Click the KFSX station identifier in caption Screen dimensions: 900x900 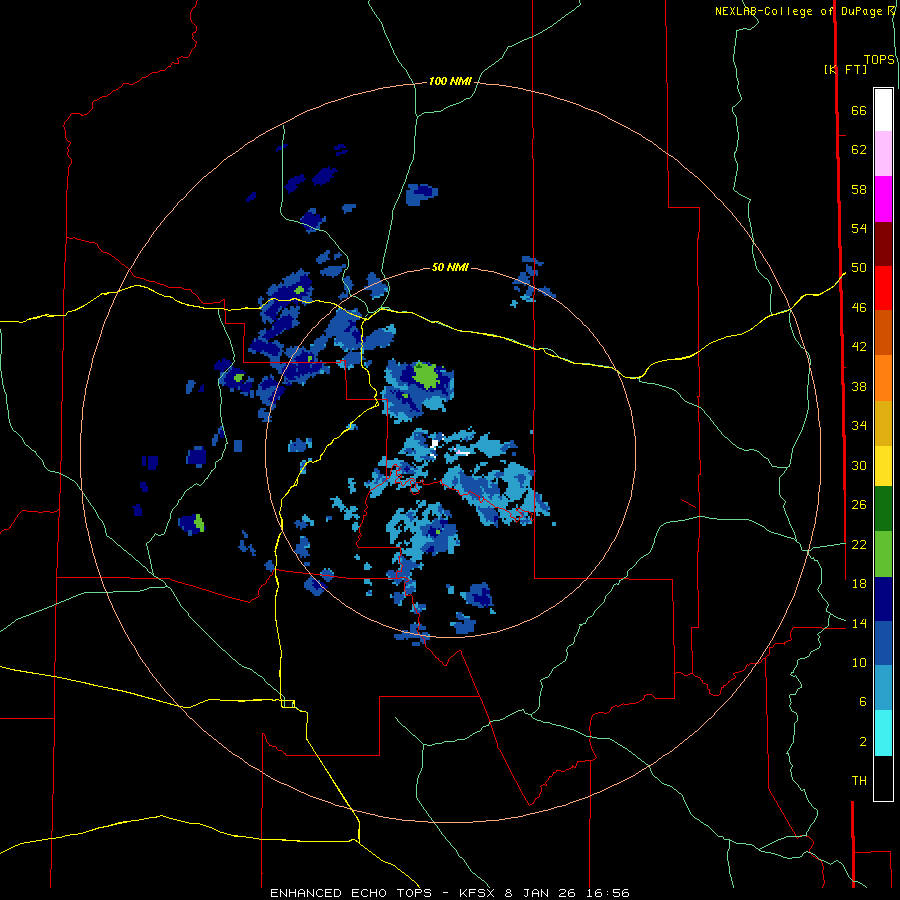pyautogui.click(x=479, y=893)
